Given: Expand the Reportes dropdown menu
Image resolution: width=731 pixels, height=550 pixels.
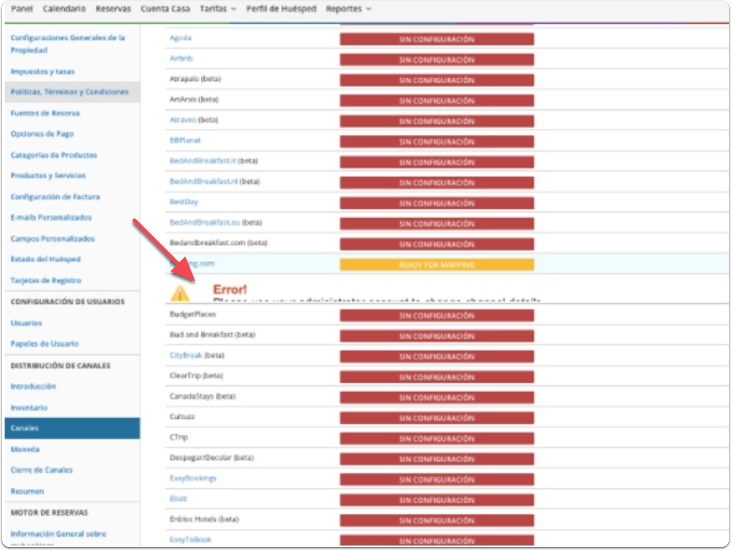Looking at the screenshot, I should (x=348, y=8).
